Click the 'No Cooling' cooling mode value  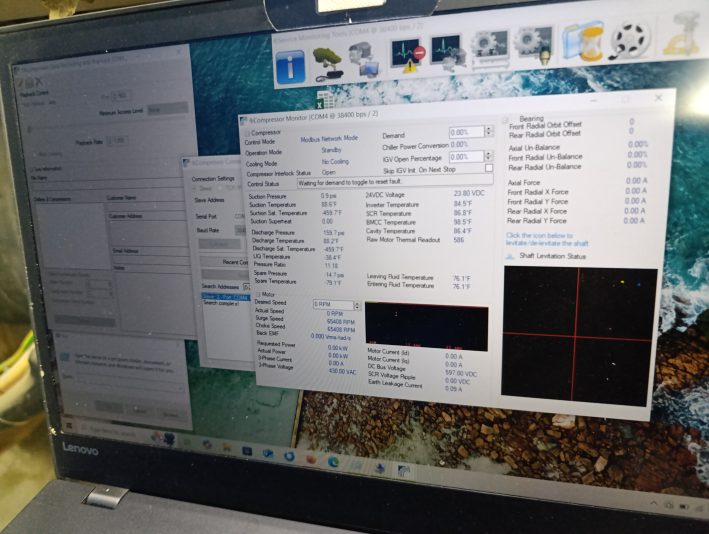[335, 161]
